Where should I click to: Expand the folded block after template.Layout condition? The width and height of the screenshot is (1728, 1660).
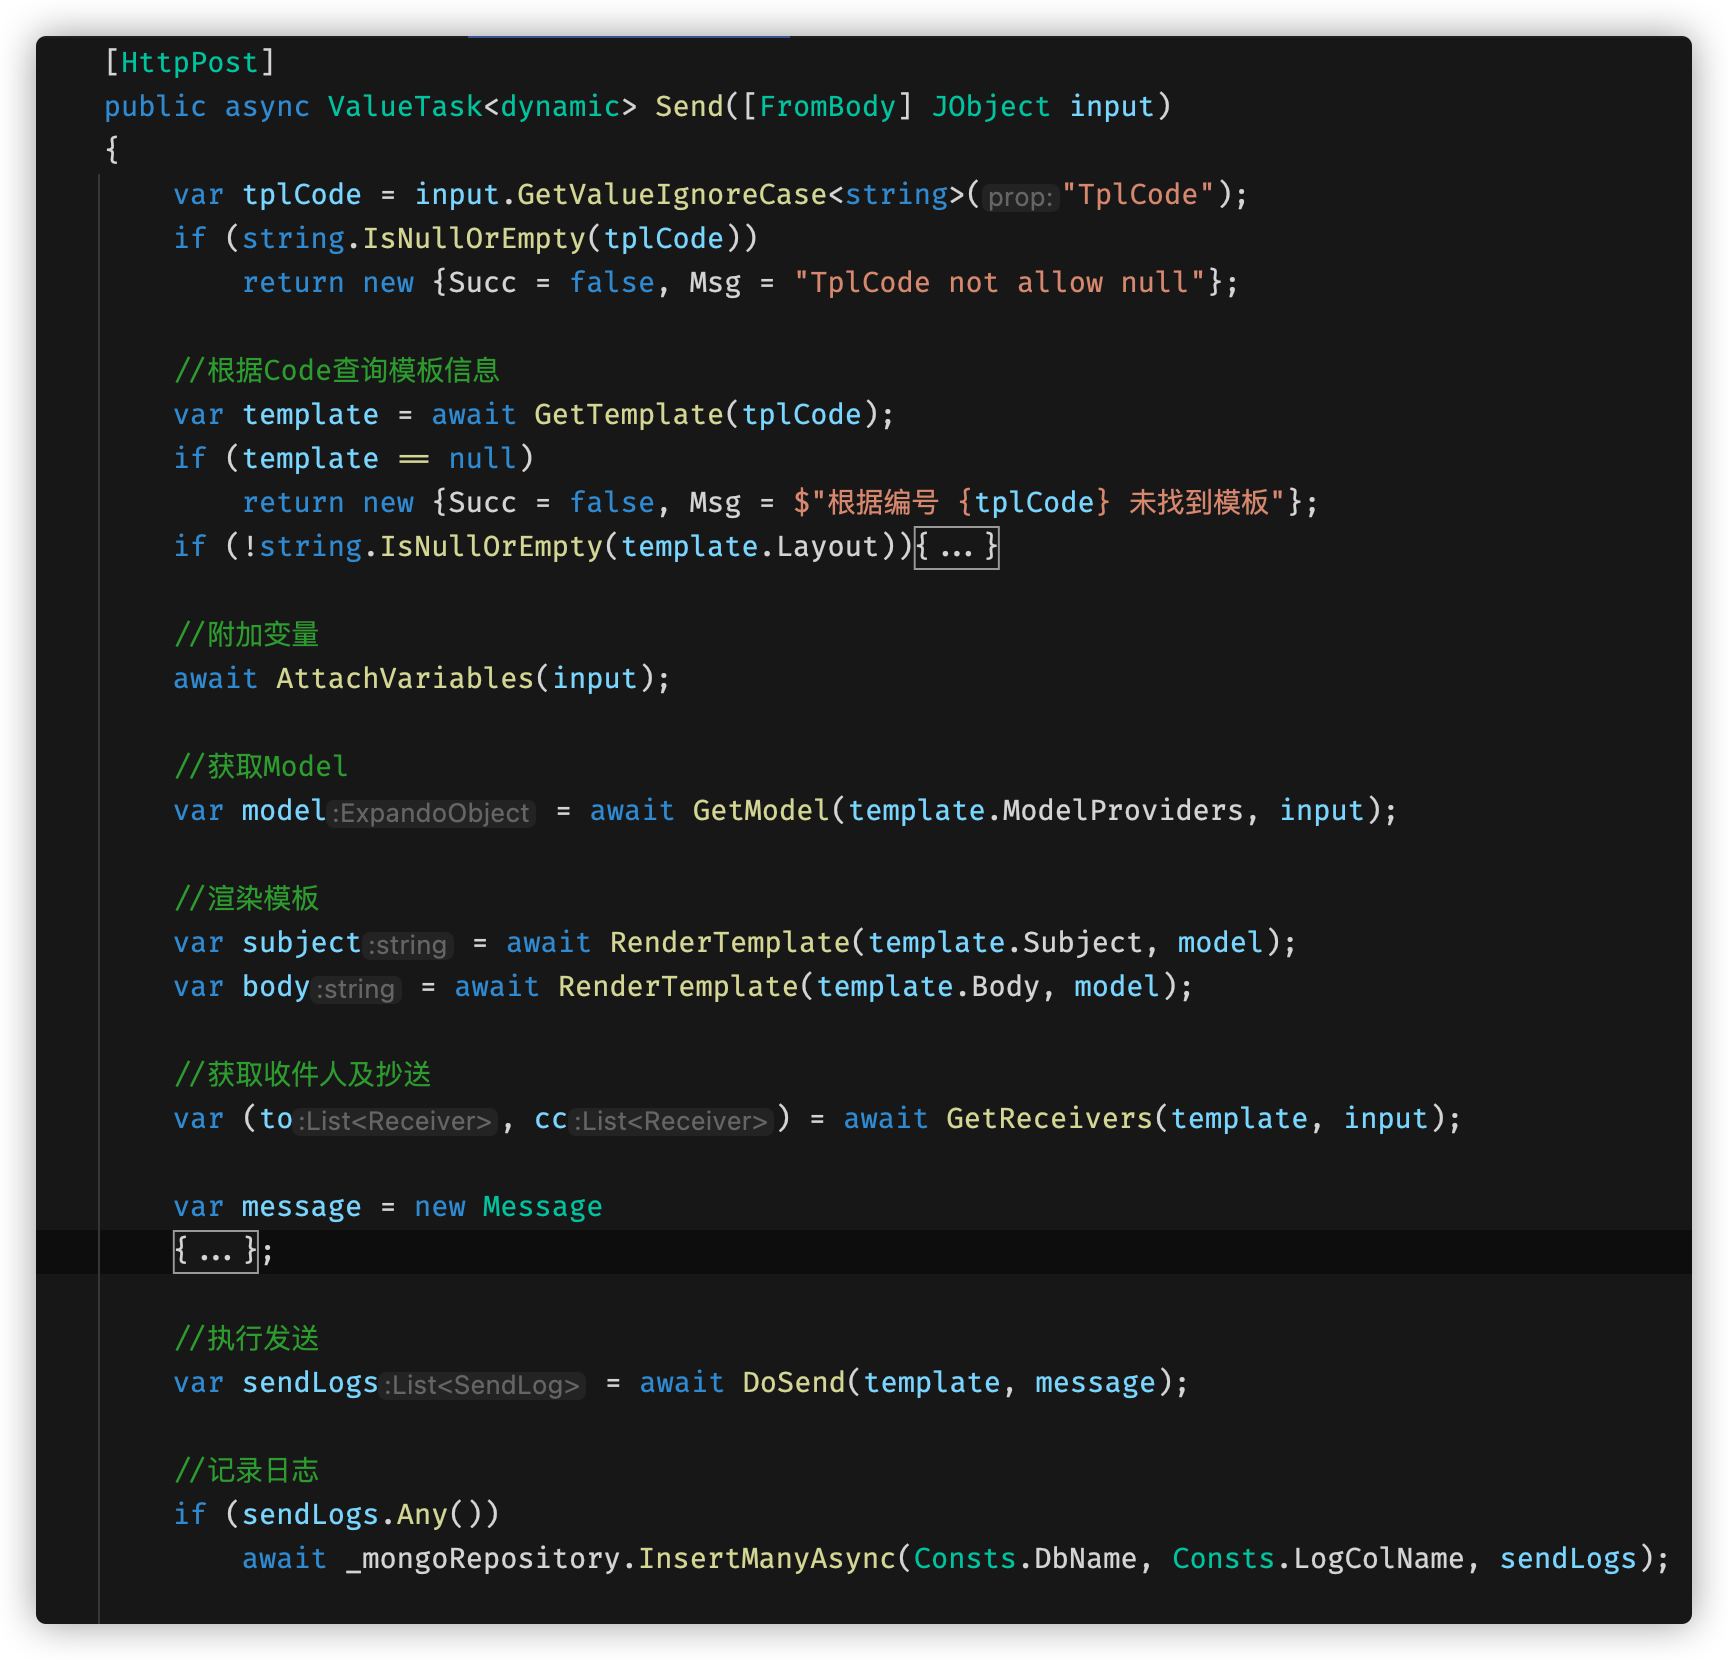957,547
